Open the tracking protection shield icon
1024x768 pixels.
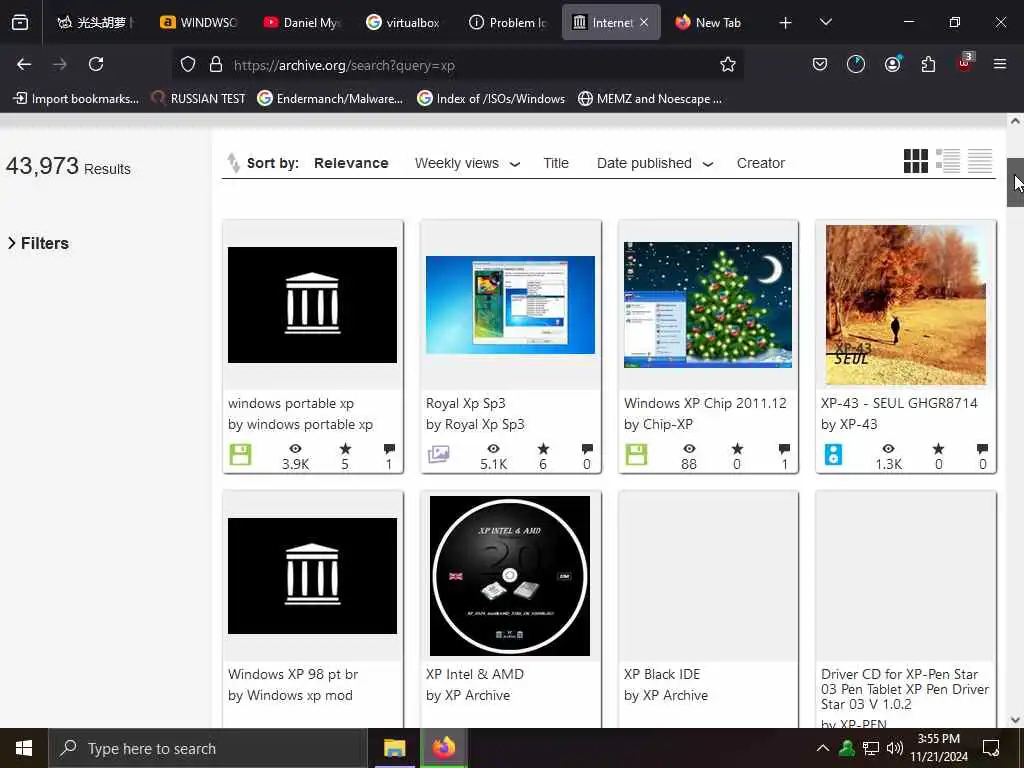click(188, 64)
